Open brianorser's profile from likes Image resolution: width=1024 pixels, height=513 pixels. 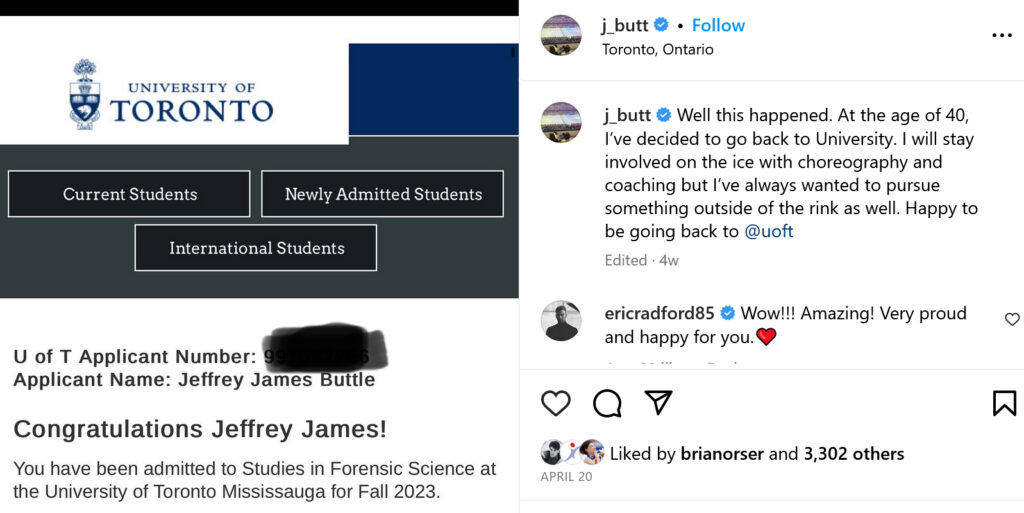click(721, 453)
